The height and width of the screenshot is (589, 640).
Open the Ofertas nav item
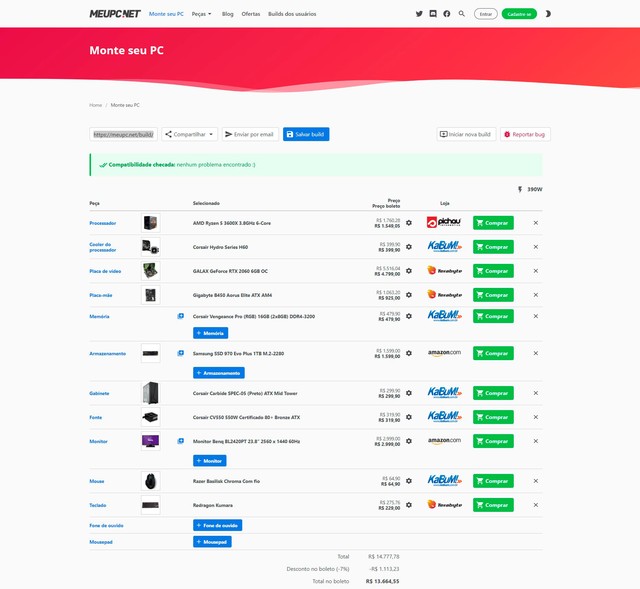[251, 14]
